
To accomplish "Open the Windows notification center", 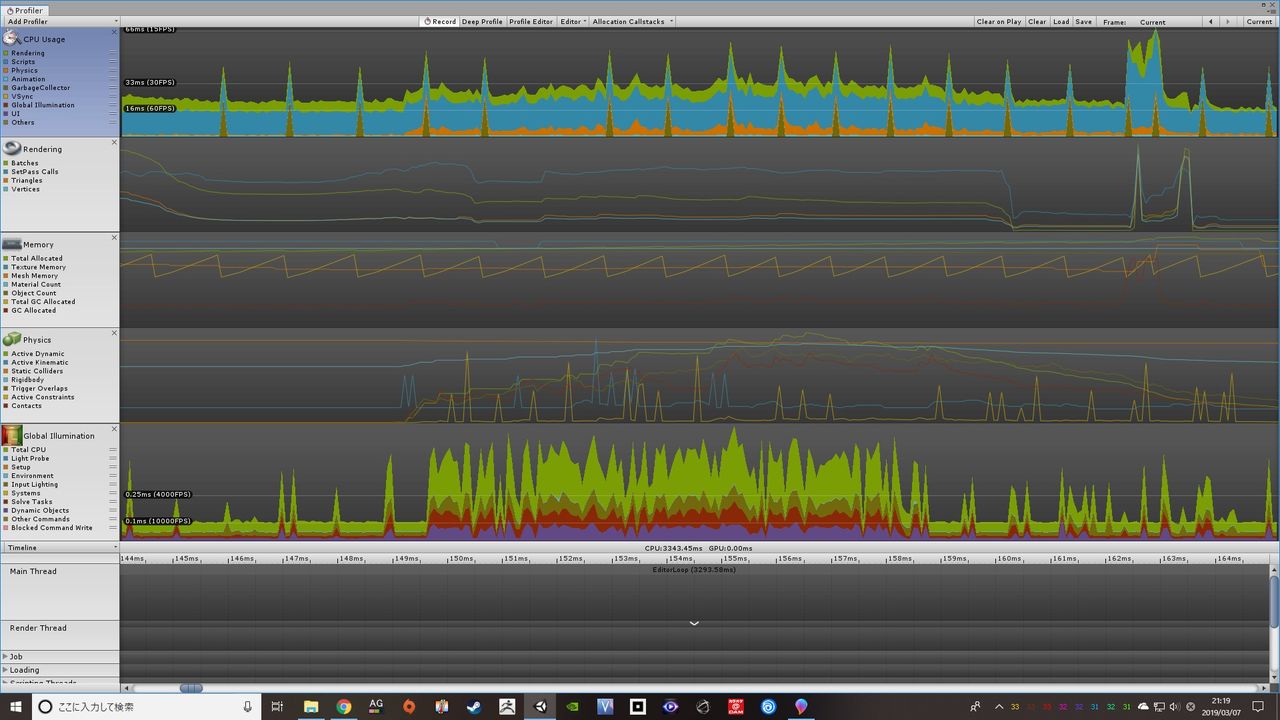I will point(1258,706).
